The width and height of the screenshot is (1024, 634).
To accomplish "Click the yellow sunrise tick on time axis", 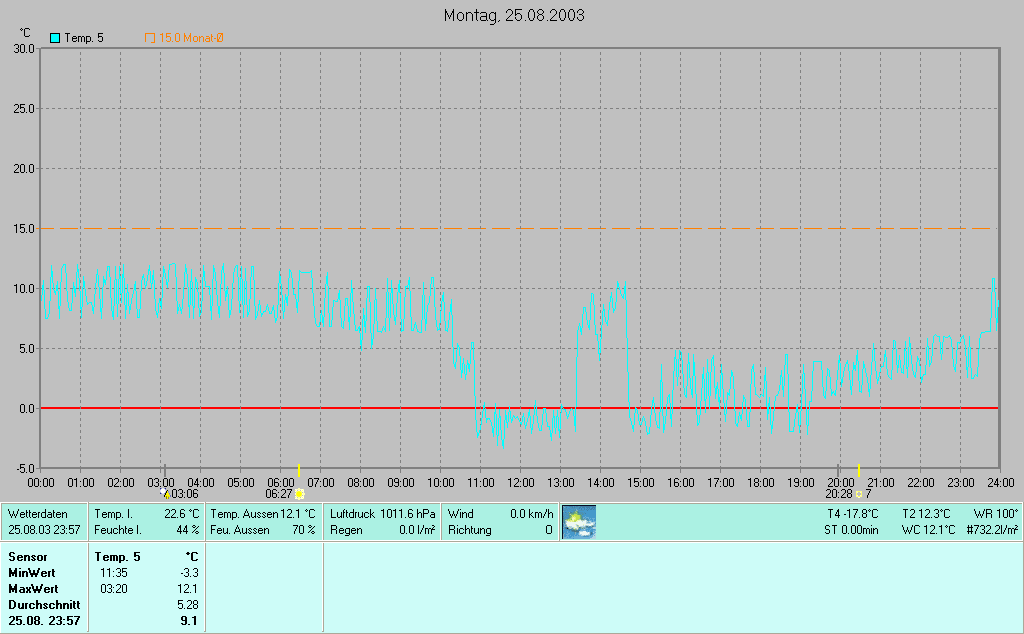I will [299, 471].
